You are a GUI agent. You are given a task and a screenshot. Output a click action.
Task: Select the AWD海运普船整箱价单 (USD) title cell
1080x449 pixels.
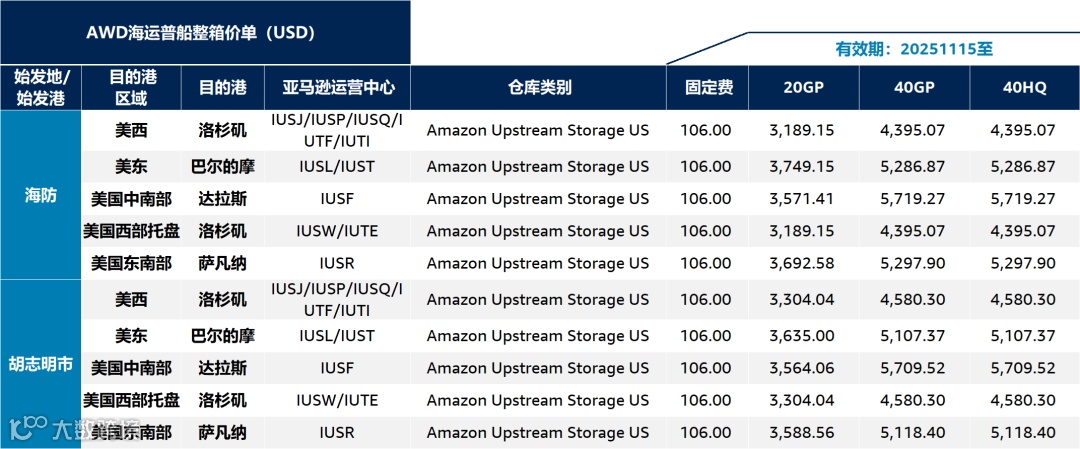pos(205,33)
